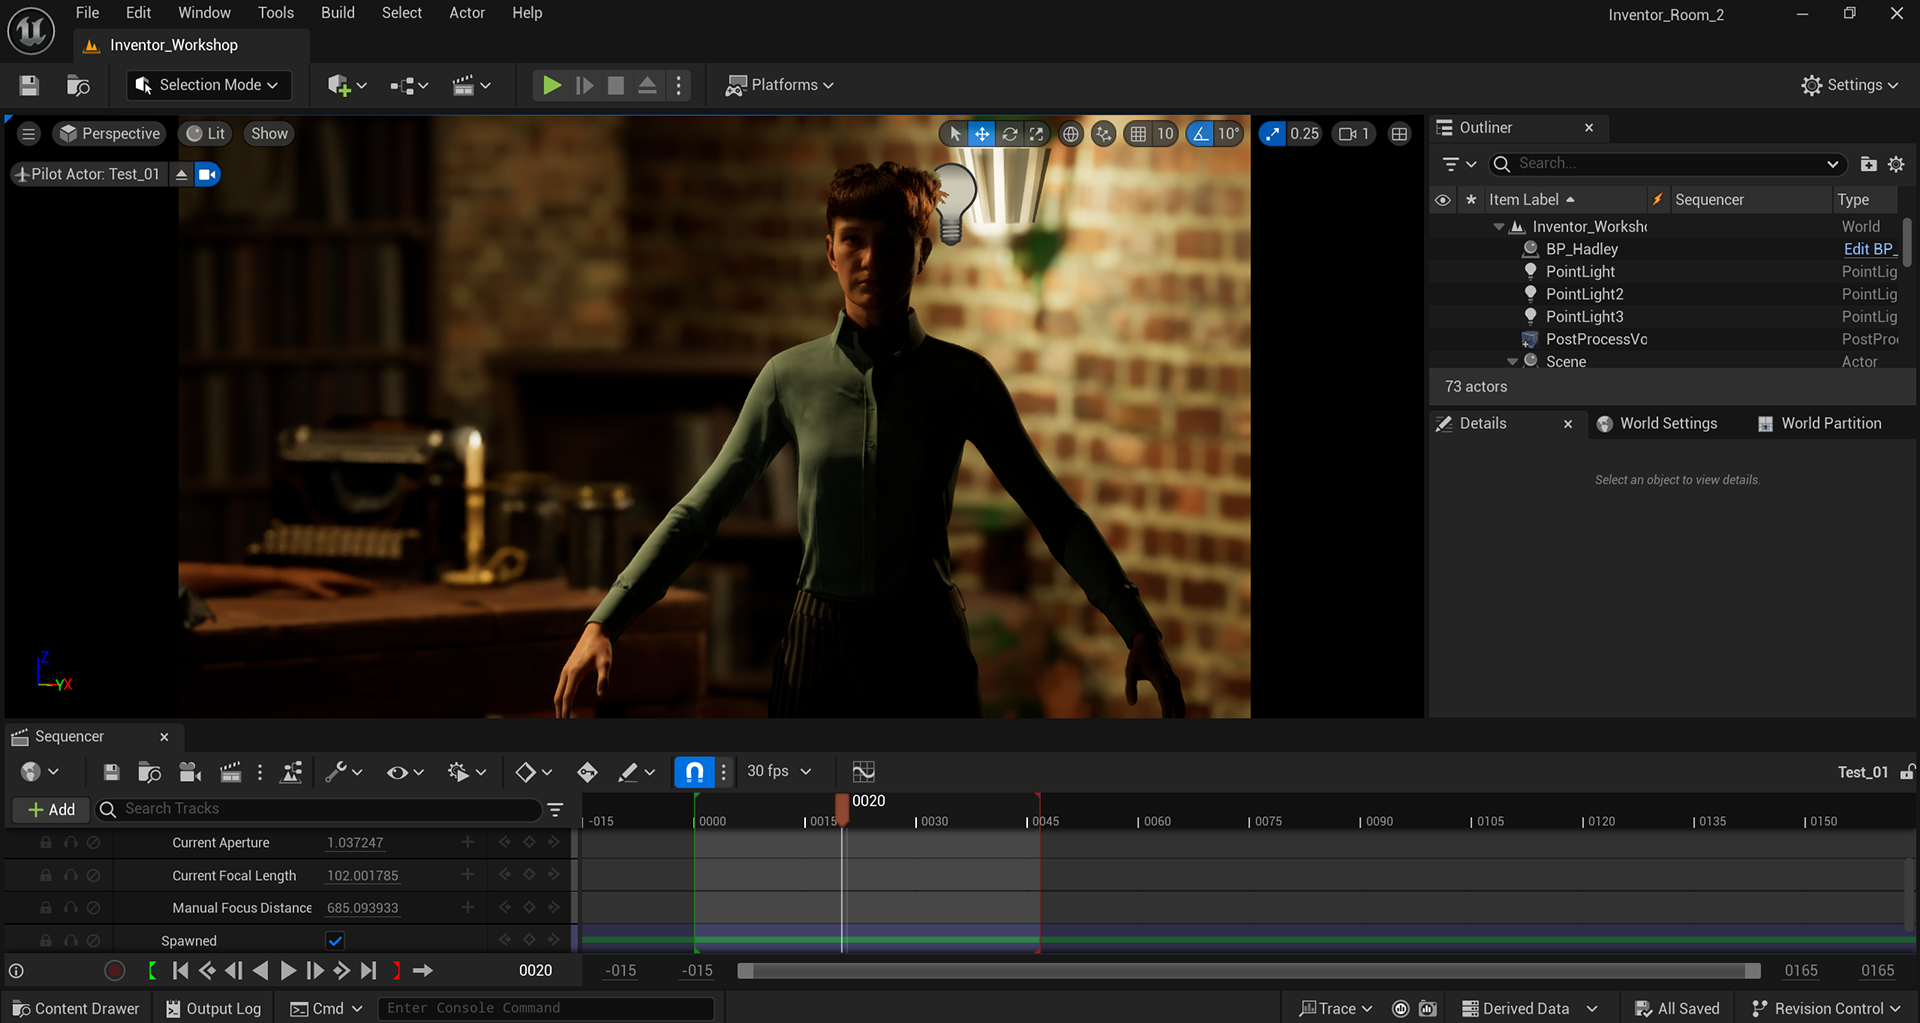This screenshot has height=1023, width=1920.
Task: Click the Enter Console Command field
Action: (545, 1008)
